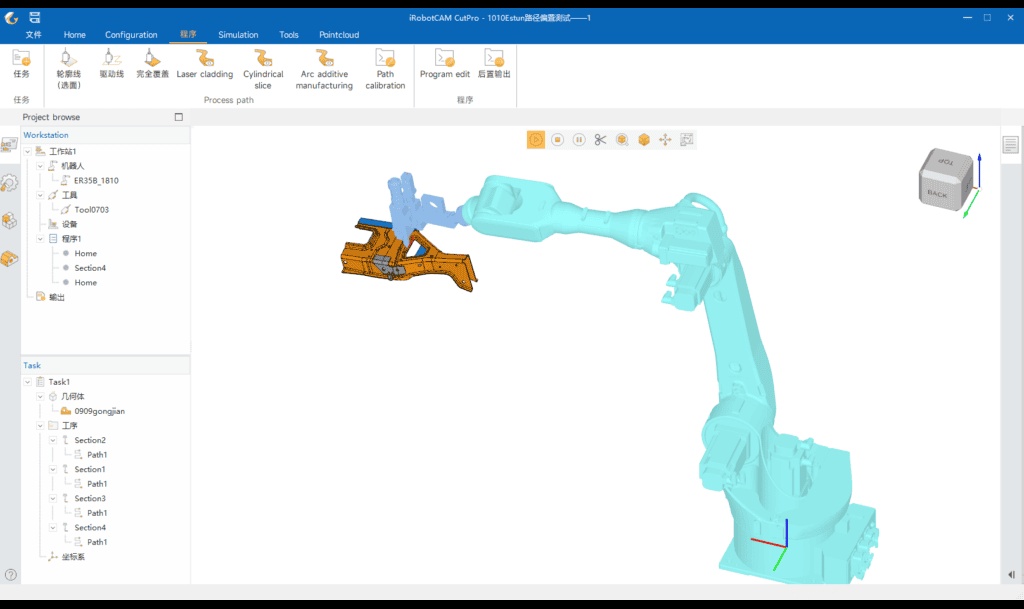Float the Project browse panel via its square button
The image size is (1024, 609).
(x=179, y=117)
